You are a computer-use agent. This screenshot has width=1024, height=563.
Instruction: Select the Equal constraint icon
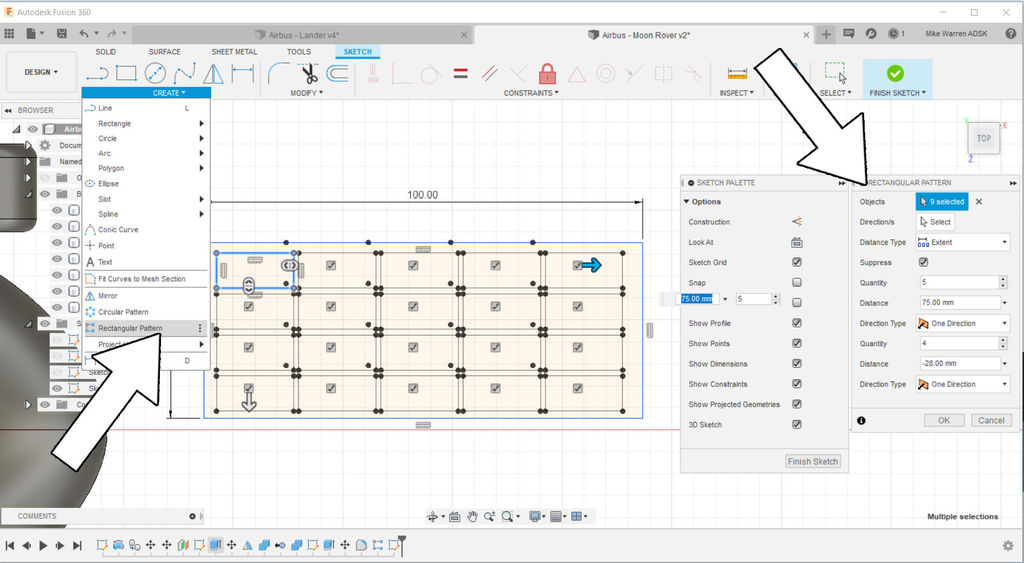(460, 73)
